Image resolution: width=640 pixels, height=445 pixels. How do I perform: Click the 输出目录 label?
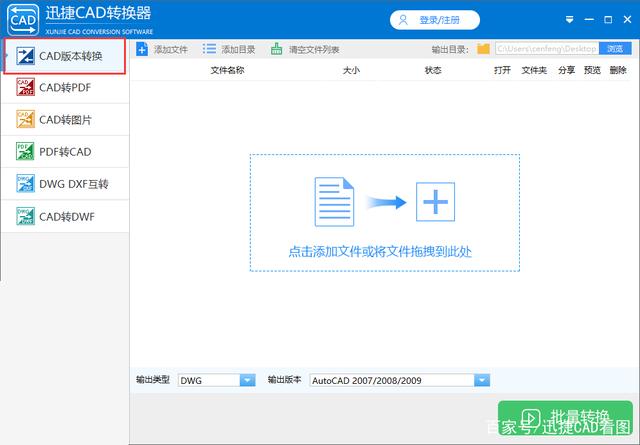450,50
